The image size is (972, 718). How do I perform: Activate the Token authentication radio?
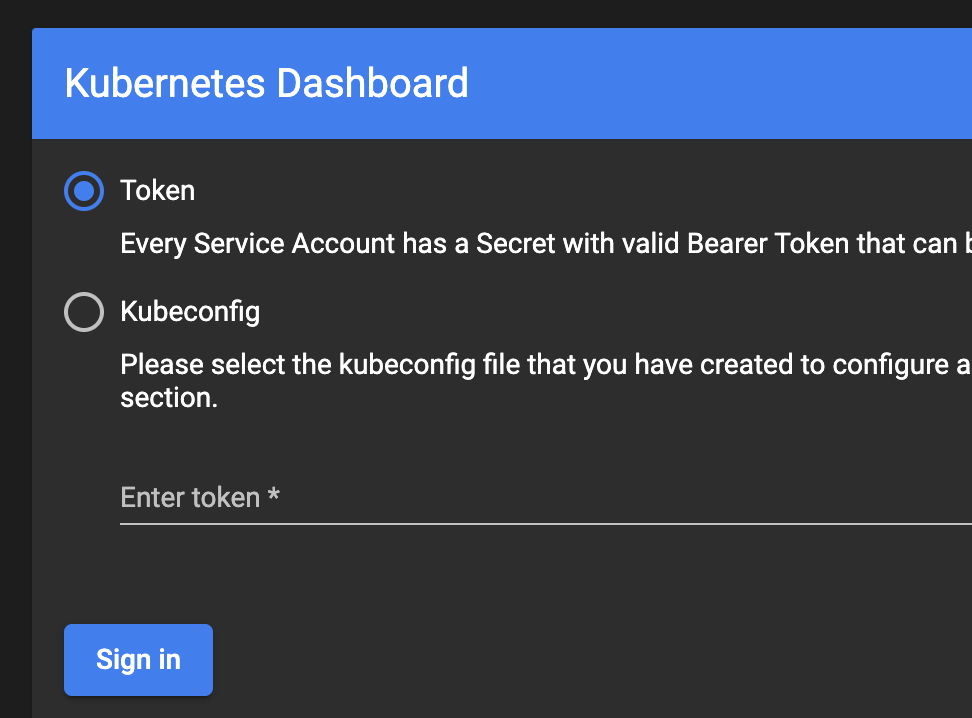coord(83,190)
